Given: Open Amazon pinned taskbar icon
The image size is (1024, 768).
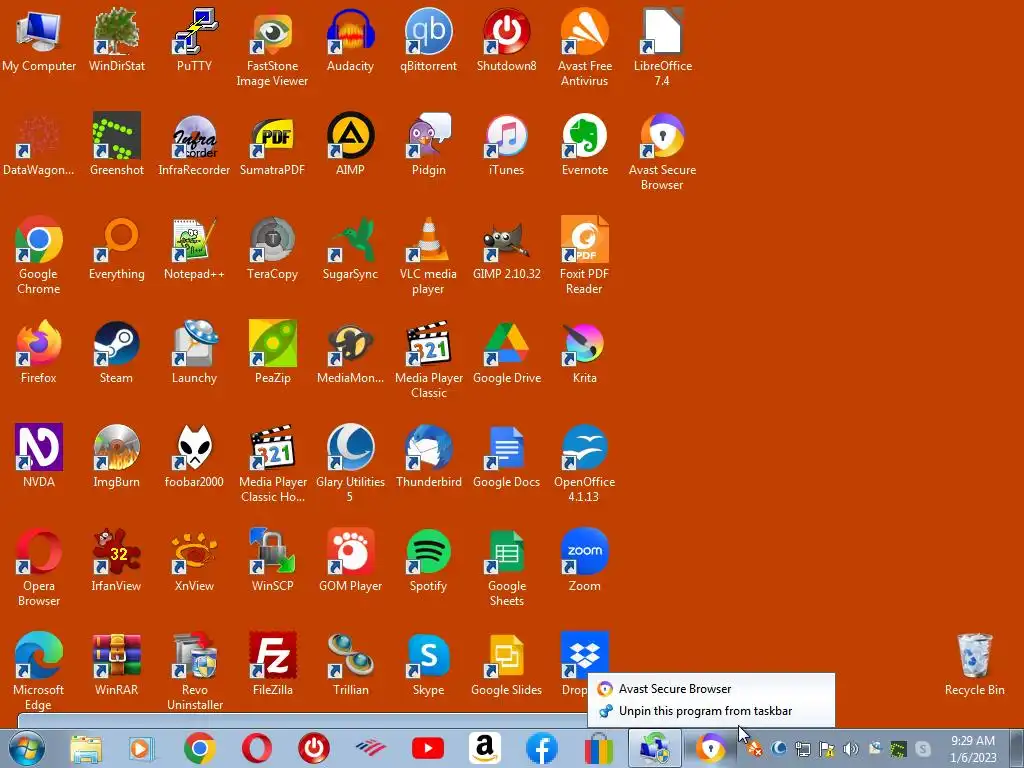Looking at the screenshot, I should 485,748.
